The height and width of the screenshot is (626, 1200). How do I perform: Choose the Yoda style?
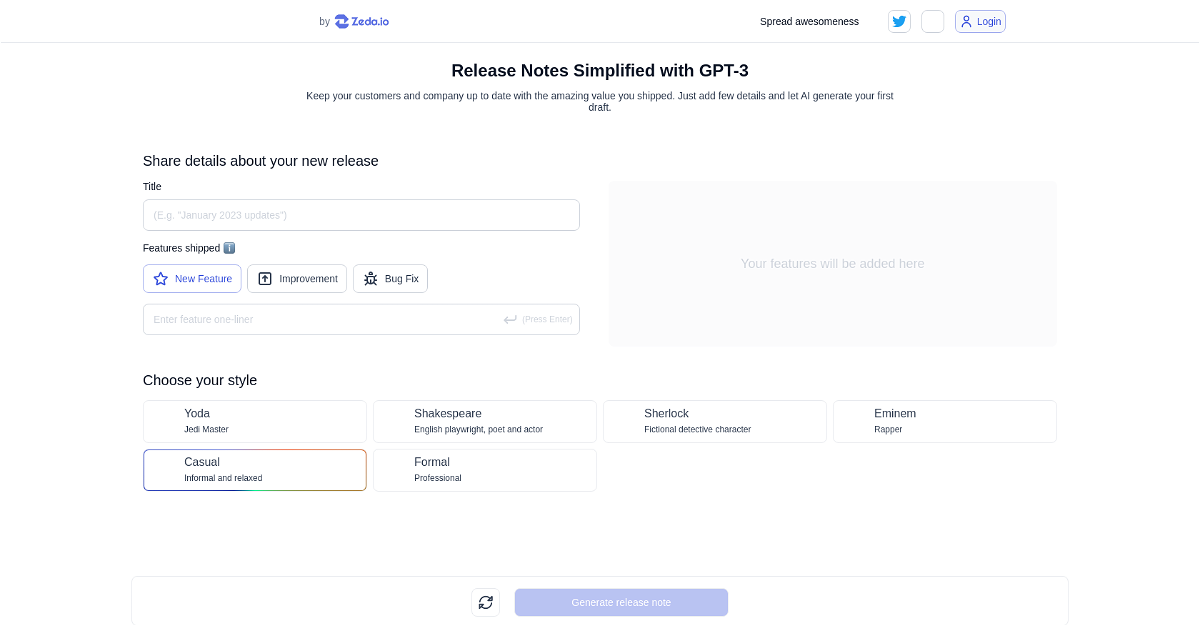[x=255, y=421]
